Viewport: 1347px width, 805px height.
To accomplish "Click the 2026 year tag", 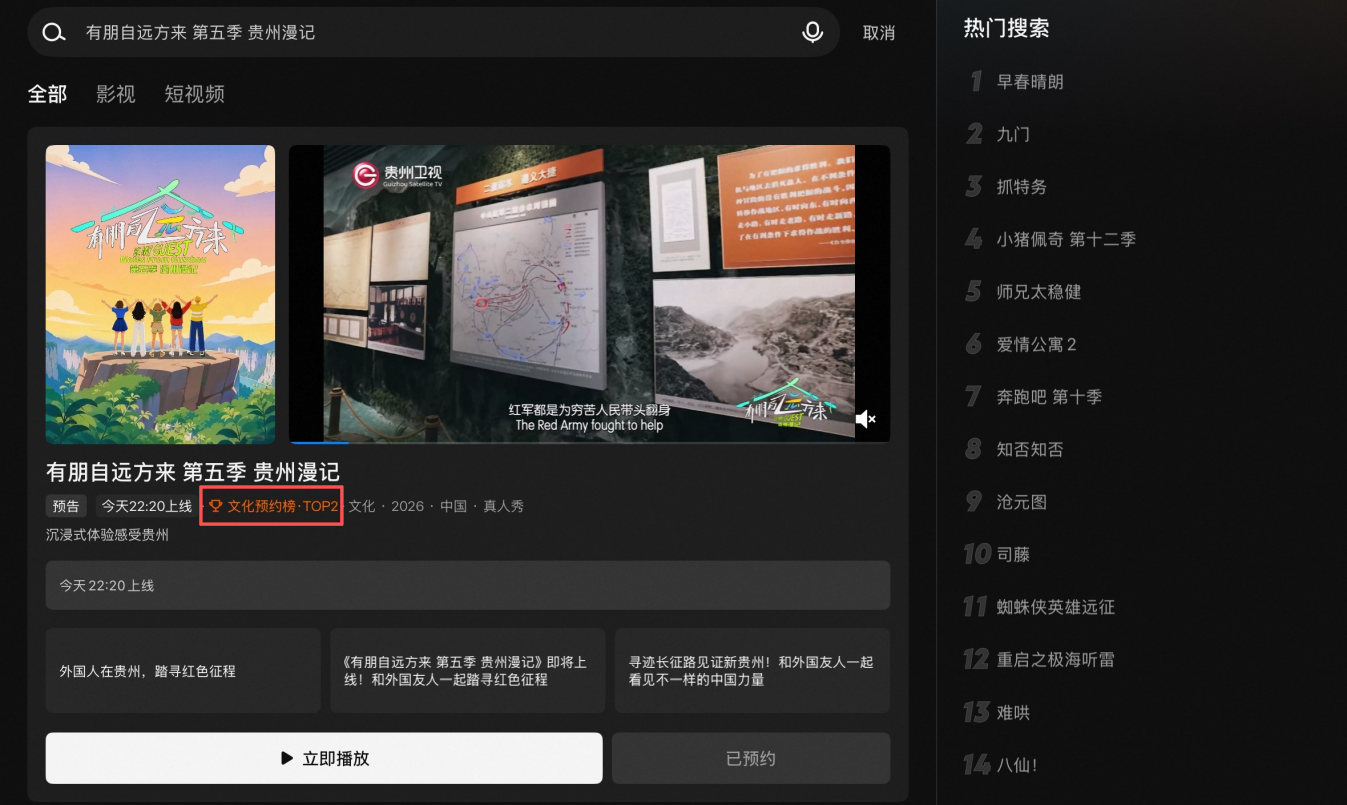I will [408, 506].
